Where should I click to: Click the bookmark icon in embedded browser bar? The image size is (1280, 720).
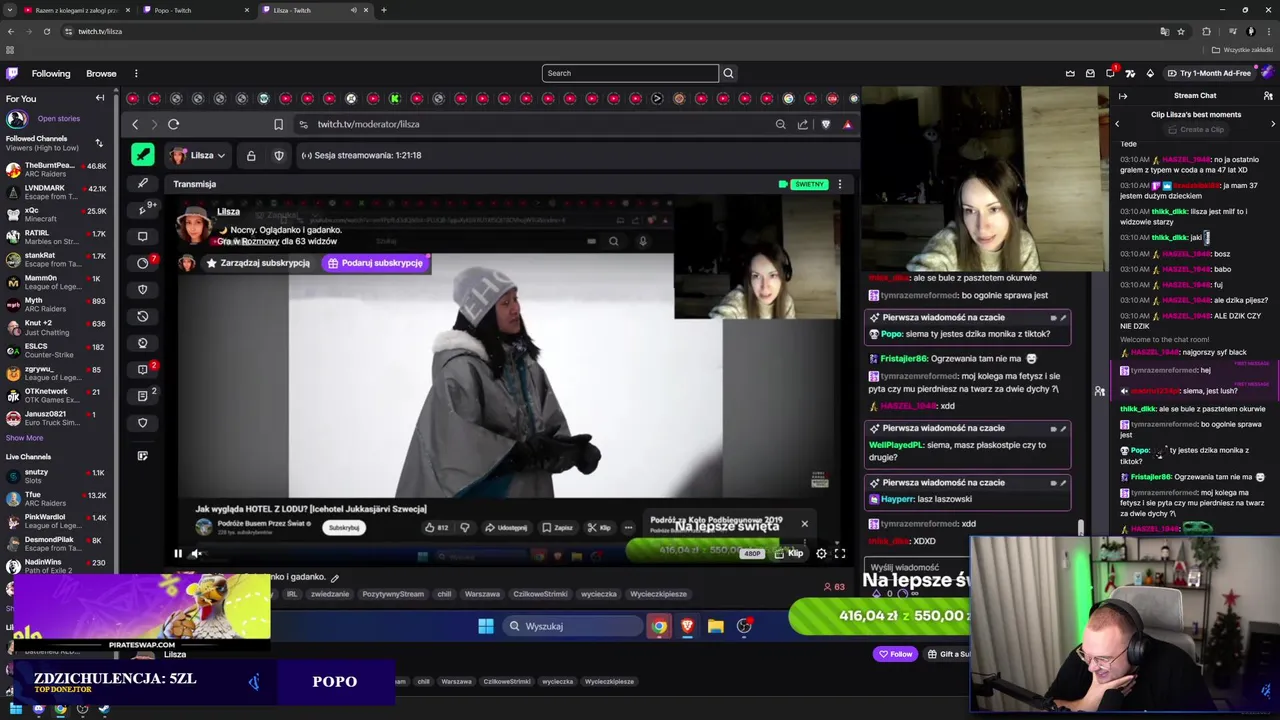tap(278, 124)
